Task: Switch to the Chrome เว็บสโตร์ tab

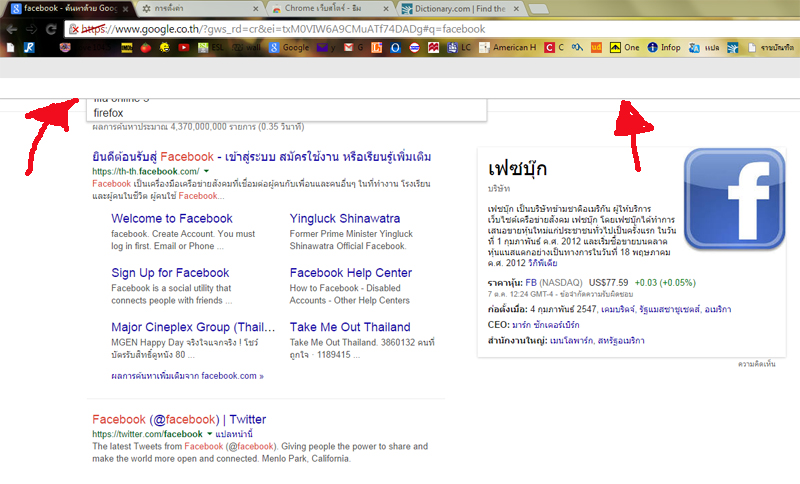Action: (x=331, y=8)
